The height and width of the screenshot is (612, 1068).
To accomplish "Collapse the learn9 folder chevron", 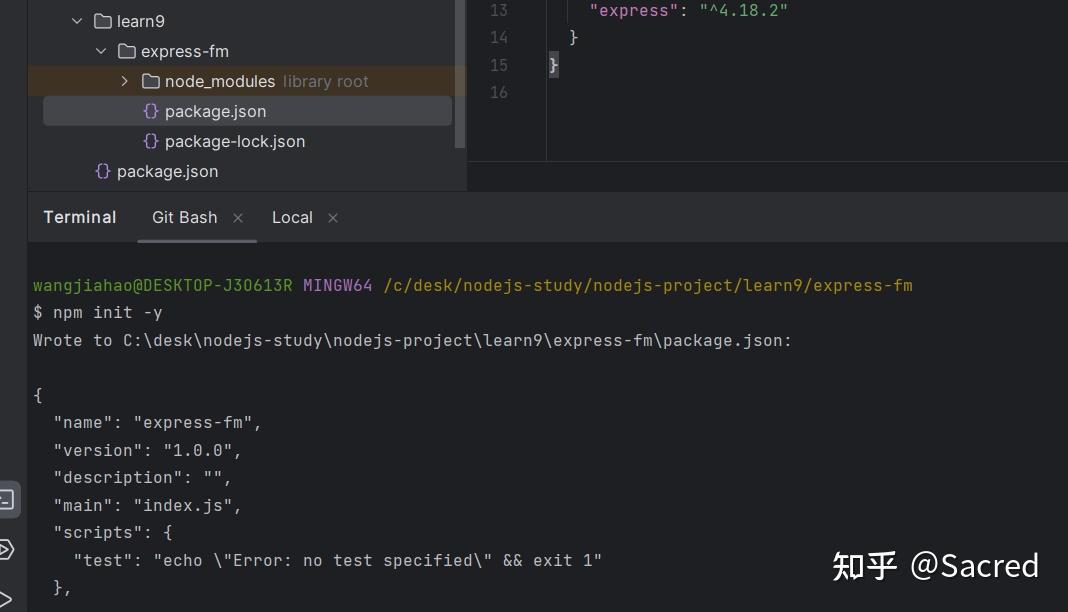I will (77, 21).
